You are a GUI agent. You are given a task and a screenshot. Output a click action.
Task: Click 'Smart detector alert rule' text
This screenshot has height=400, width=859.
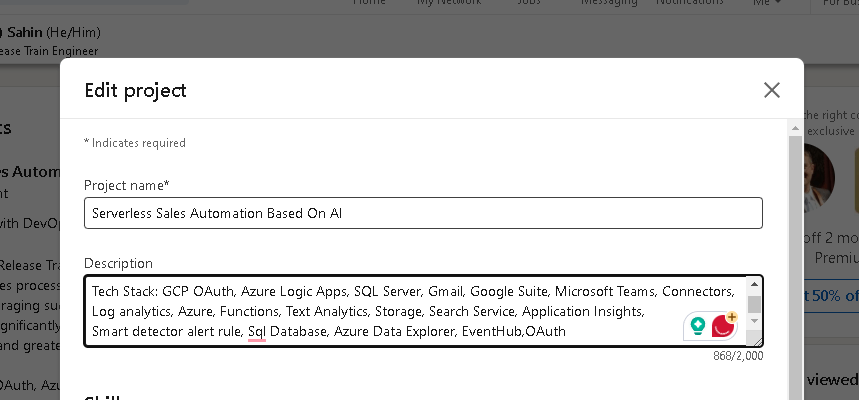(167, 332)
